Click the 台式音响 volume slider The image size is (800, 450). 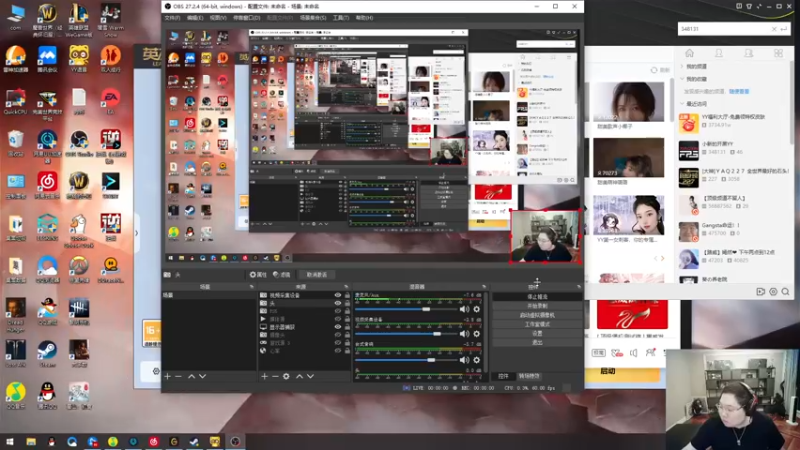coord(406,360)
